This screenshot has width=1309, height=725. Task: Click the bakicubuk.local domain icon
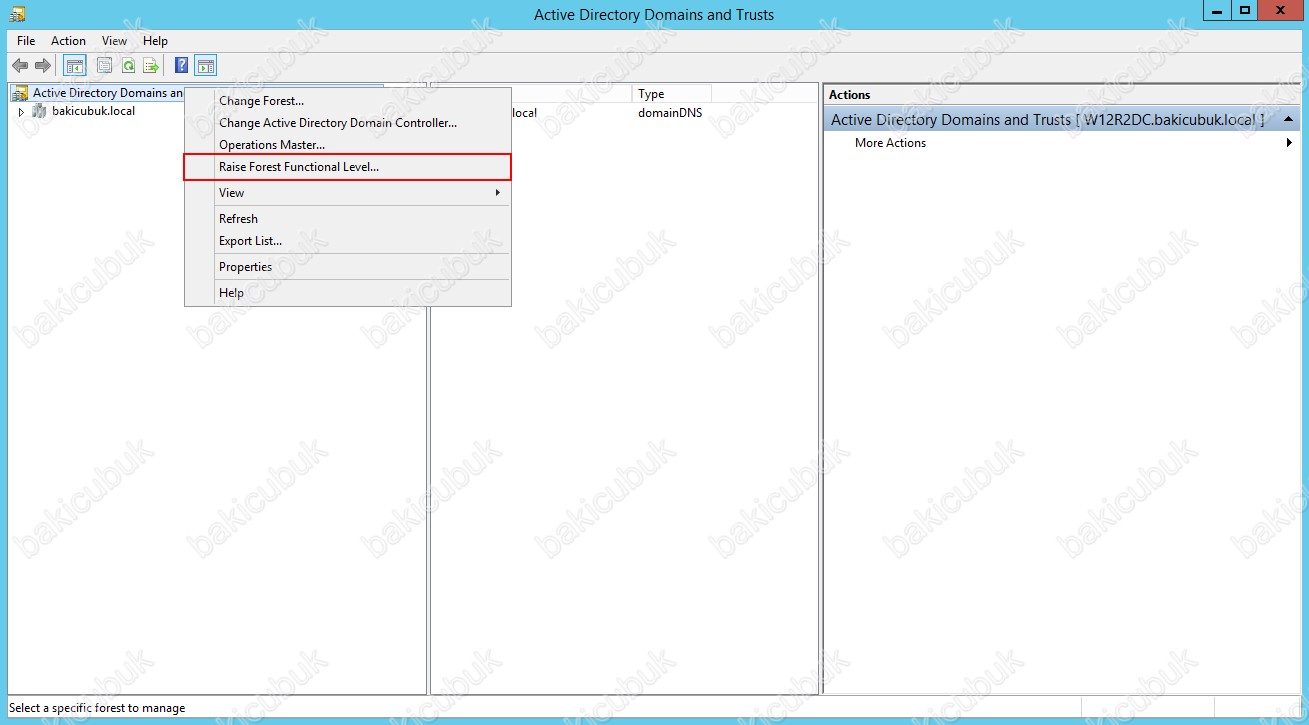[39, 111]
